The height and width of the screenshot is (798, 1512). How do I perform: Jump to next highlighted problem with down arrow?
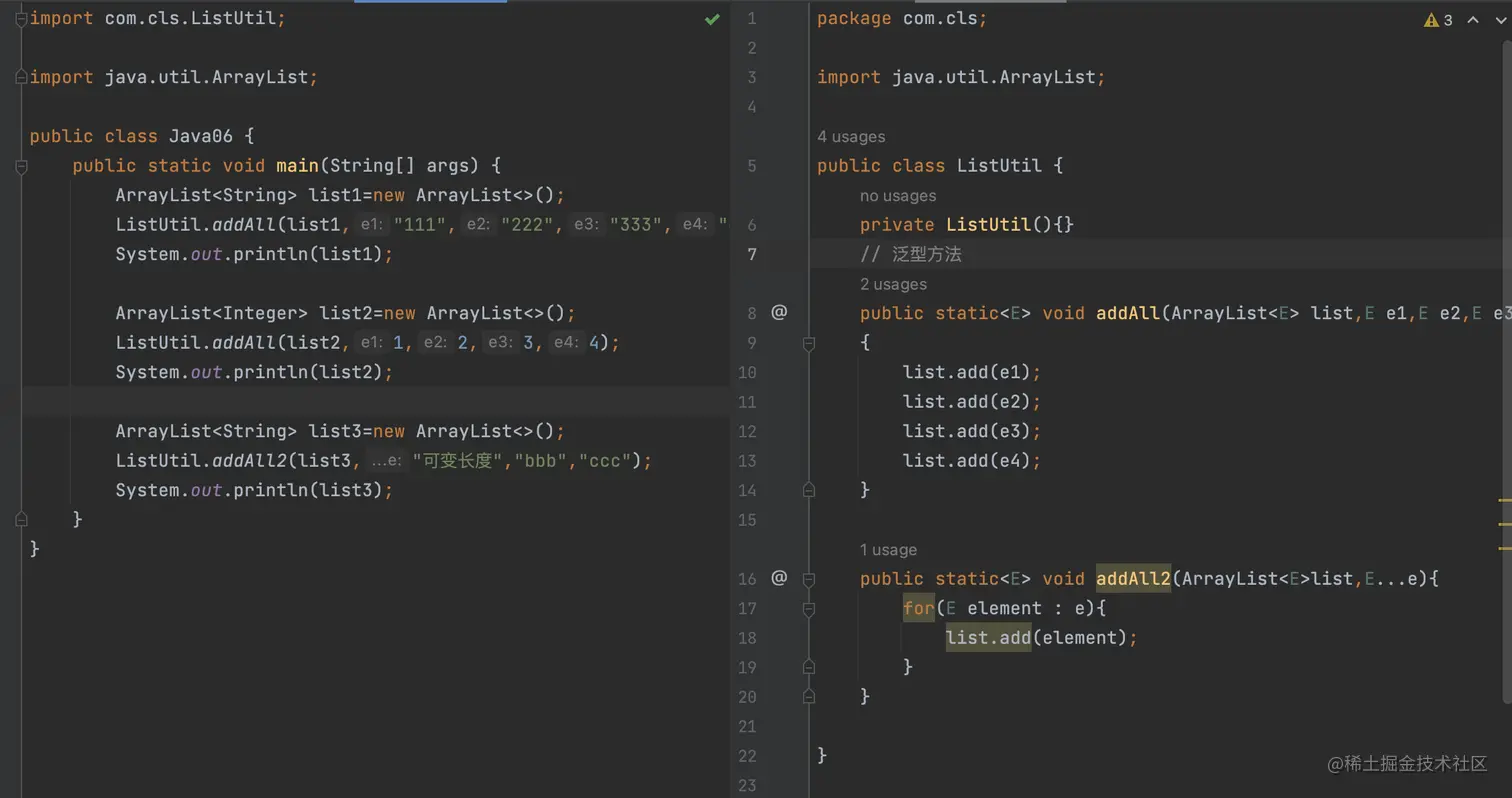(x=1500, y=20)
